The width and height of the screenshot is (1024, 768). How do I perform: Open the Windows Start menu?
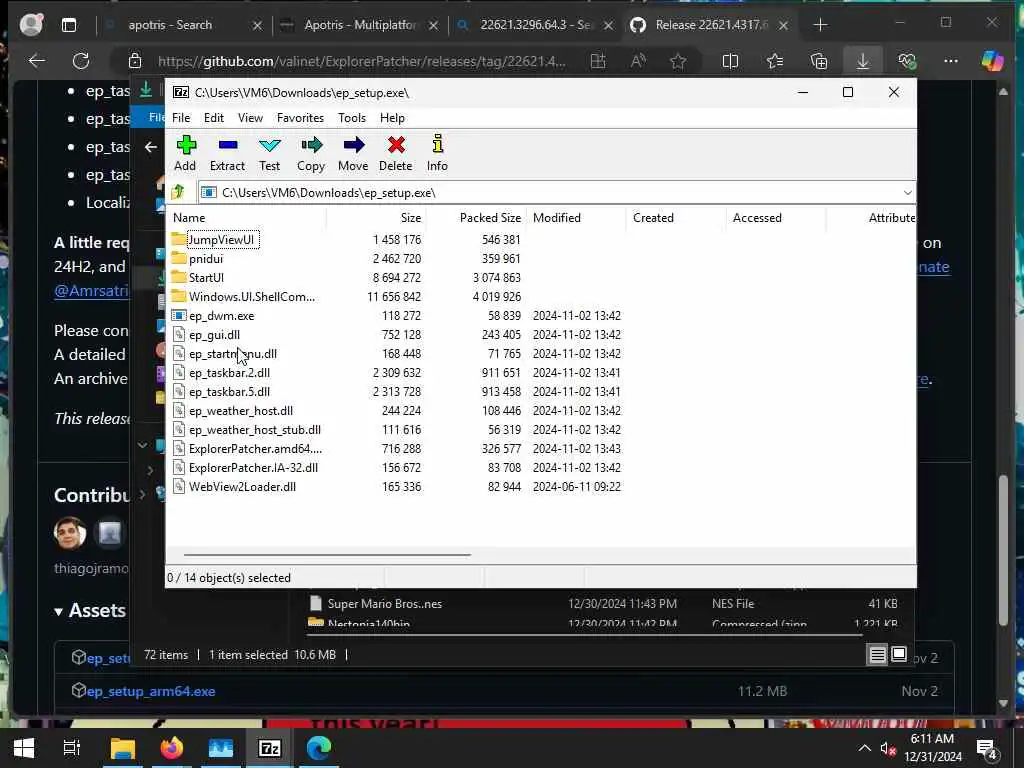click(x=24, y=748)
